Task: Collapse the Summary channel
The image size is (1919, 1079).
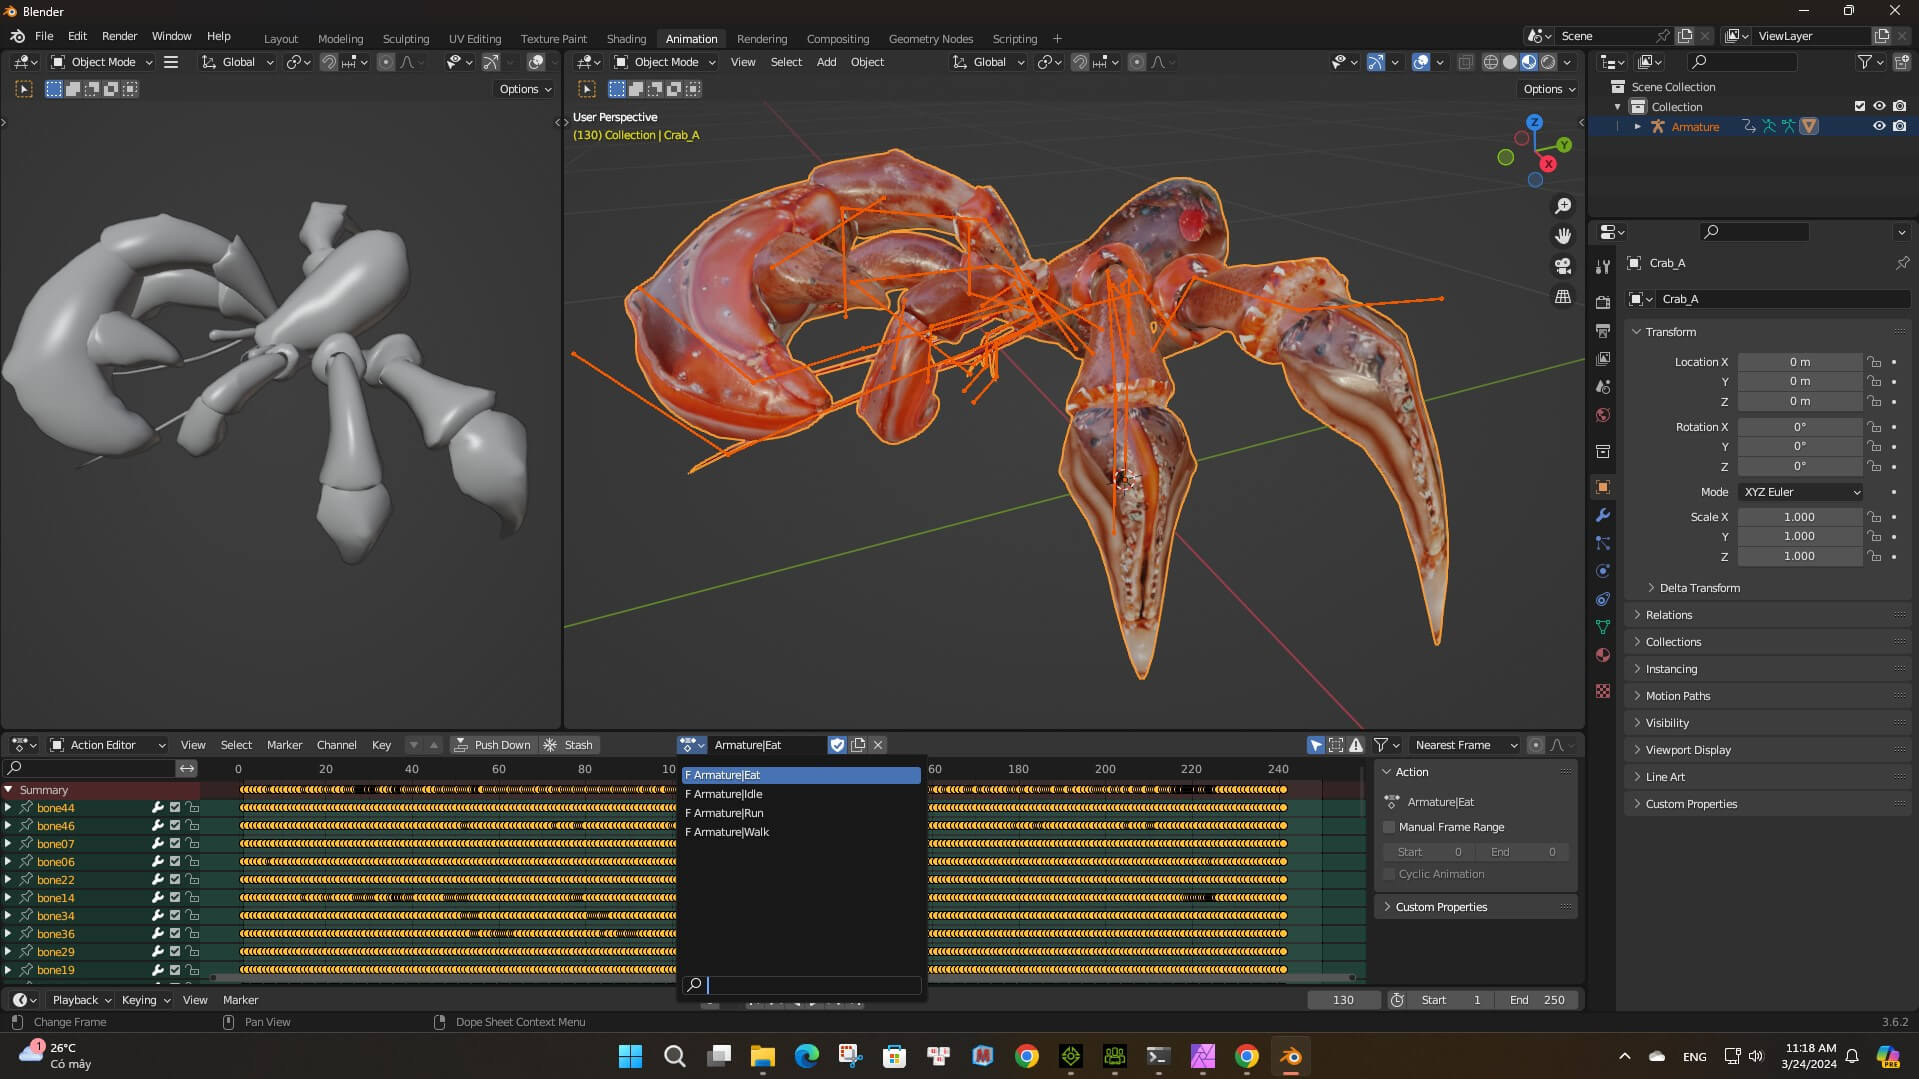Action: tap(8, 790)
